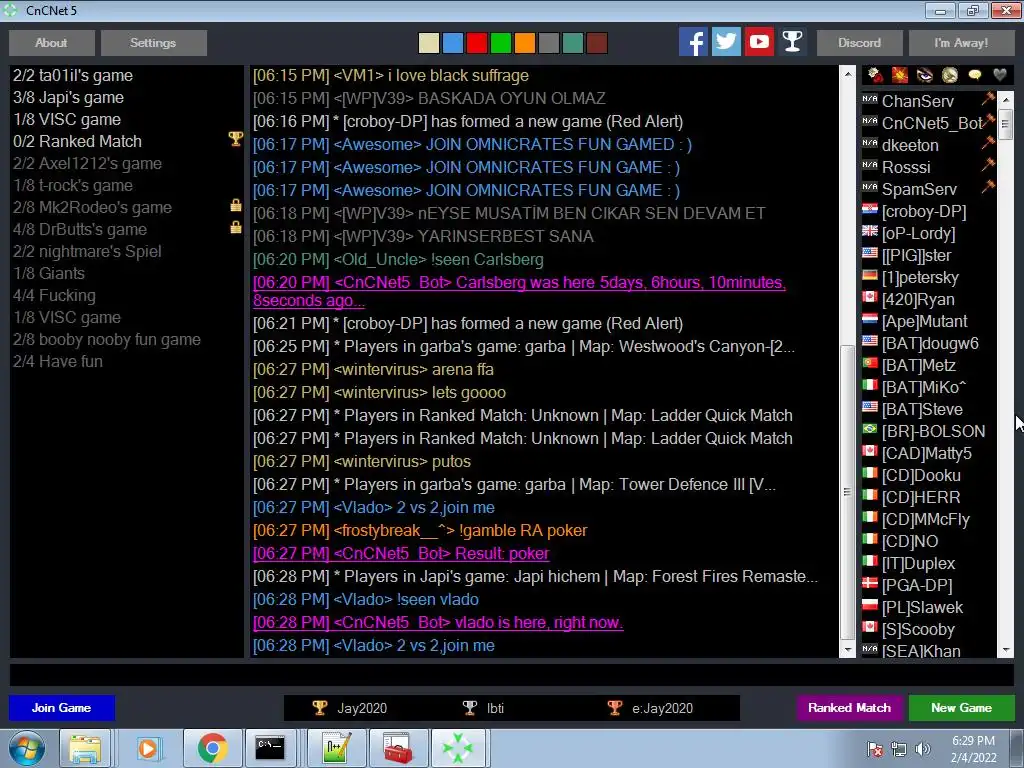Click the vlado is here, right now link
This screenshot has height=768, width=1024.
[438, 622]
